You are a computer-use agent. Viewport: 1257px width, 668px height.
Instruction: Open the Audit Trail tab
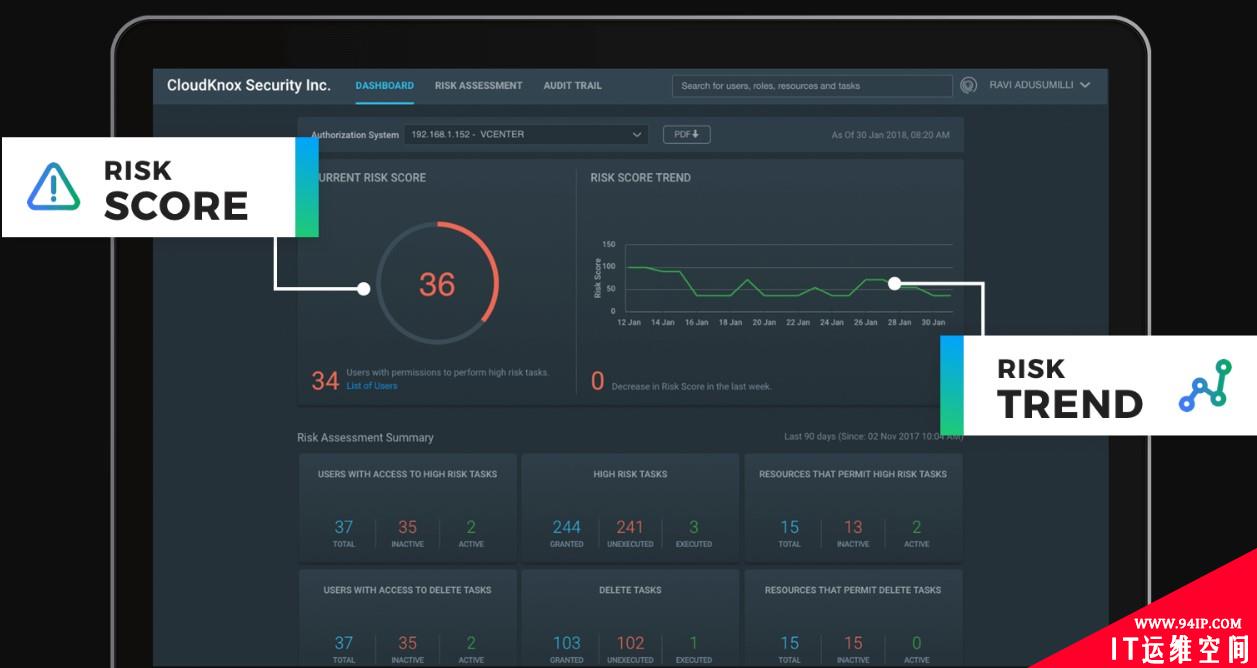click(572, 86)
